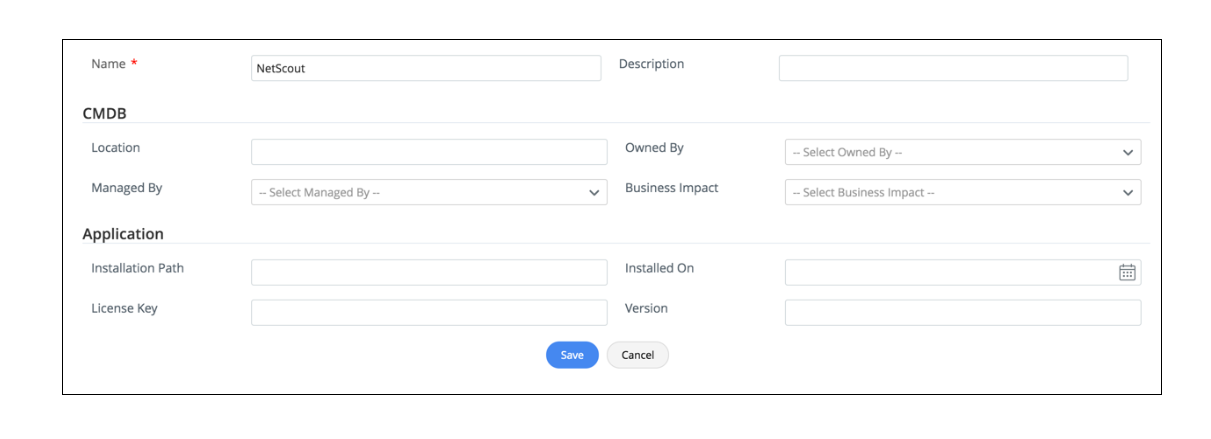
Task: Expand the Select Owned By dropdown
Action: (962, 152)
